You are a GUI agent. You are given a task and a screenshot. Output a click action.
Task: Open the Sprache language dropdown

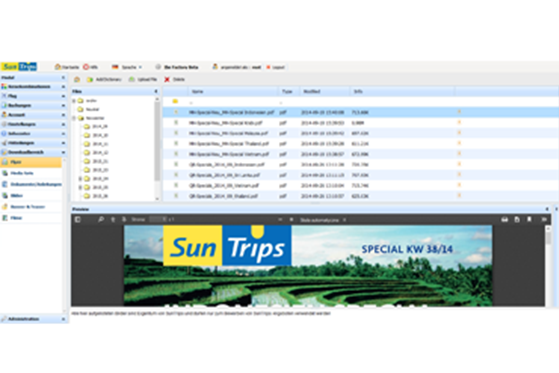click(127, 67)
